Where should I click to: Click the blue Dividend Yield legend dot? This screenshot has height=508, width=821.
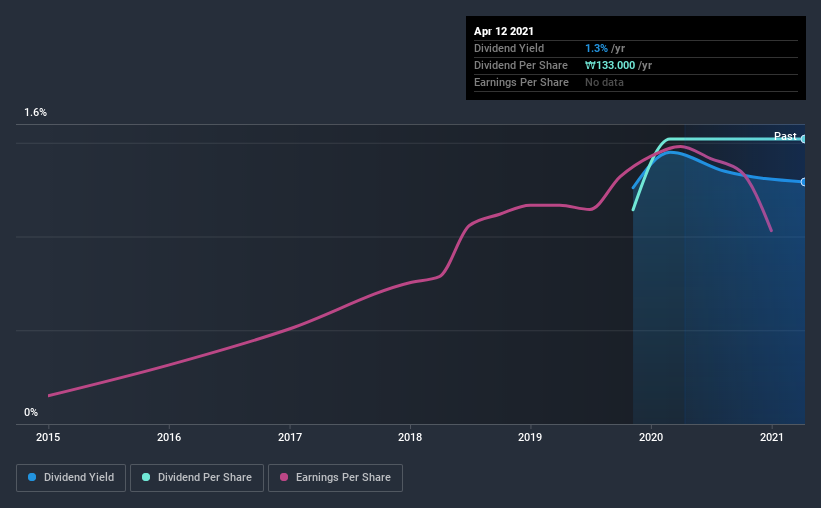[32, 477]
